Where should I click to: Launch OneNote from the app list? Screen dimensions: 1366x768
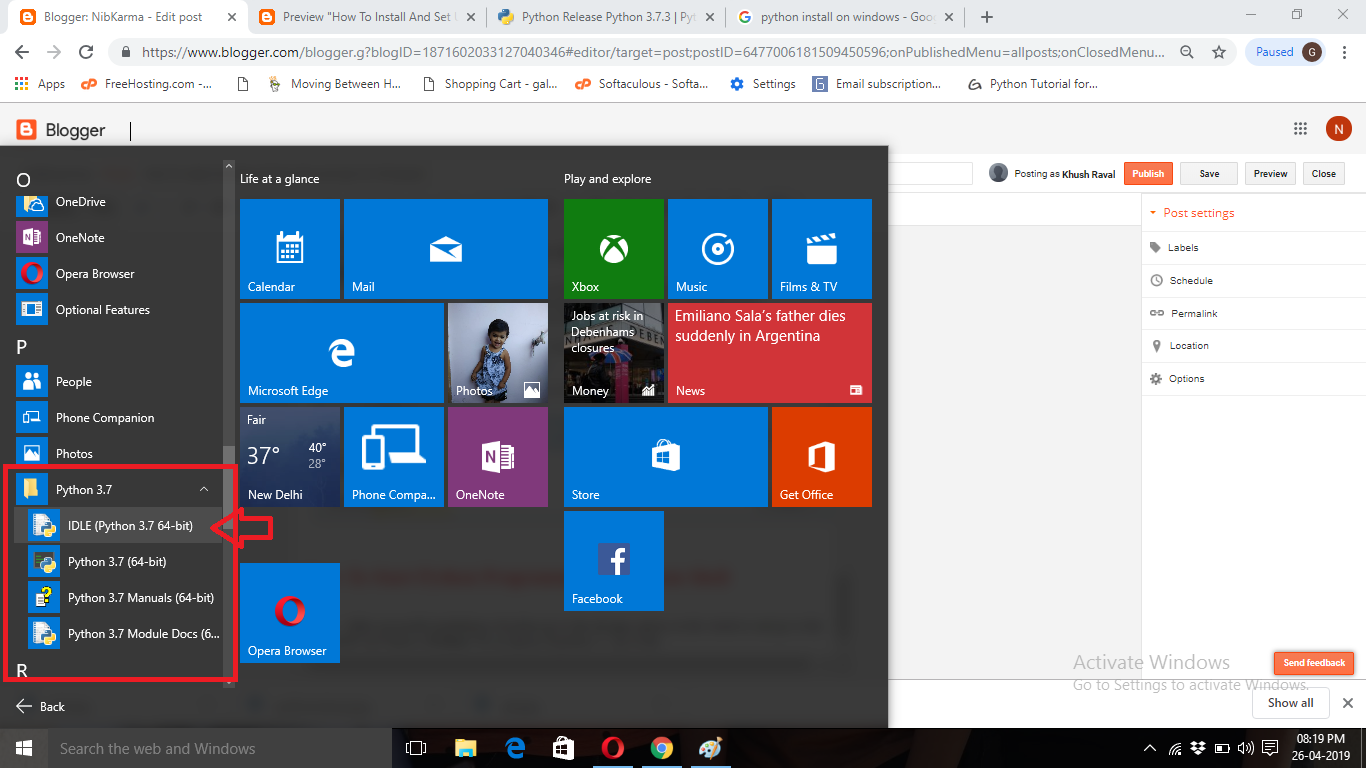(x=118, y=238)
